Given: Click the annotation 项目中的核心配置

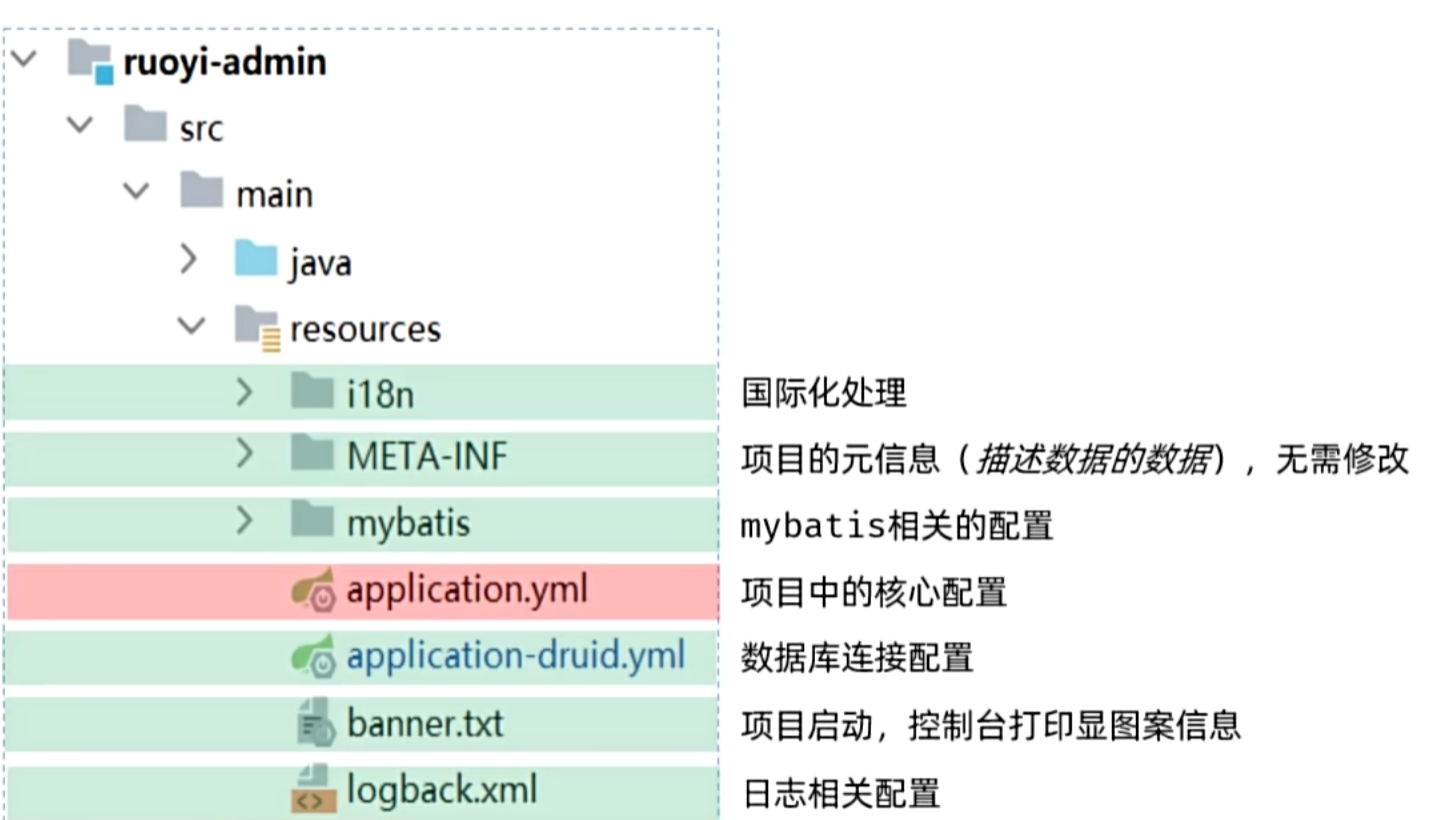Looking at the screenshot, I should [874, 592].
